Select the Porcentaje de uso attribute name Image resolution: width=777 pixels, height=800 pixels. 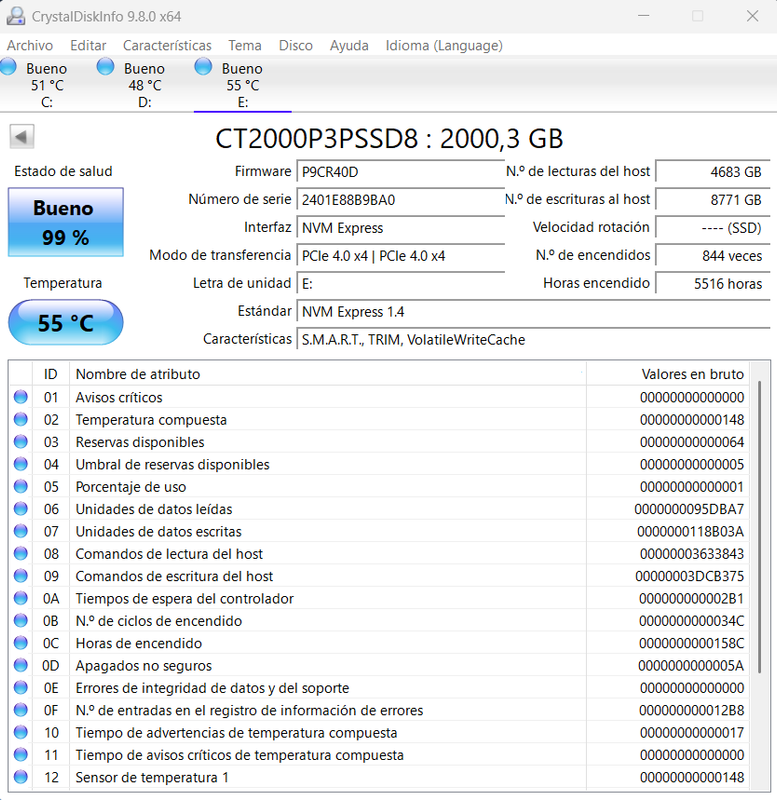click(x=131, y=487)
